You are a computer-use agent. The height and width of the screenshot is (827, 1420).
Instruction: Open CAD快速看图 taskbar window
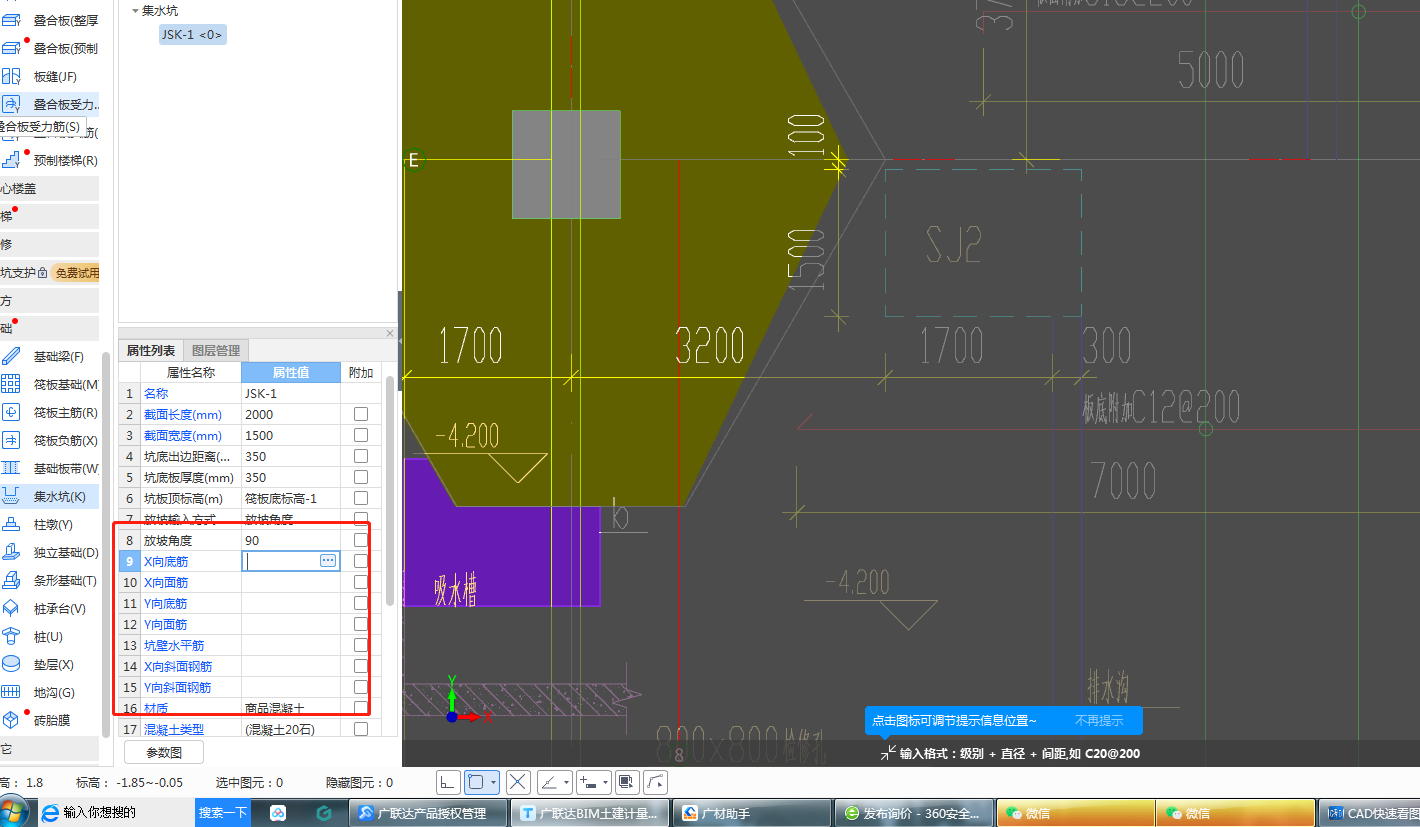[x=1369, y=813]
